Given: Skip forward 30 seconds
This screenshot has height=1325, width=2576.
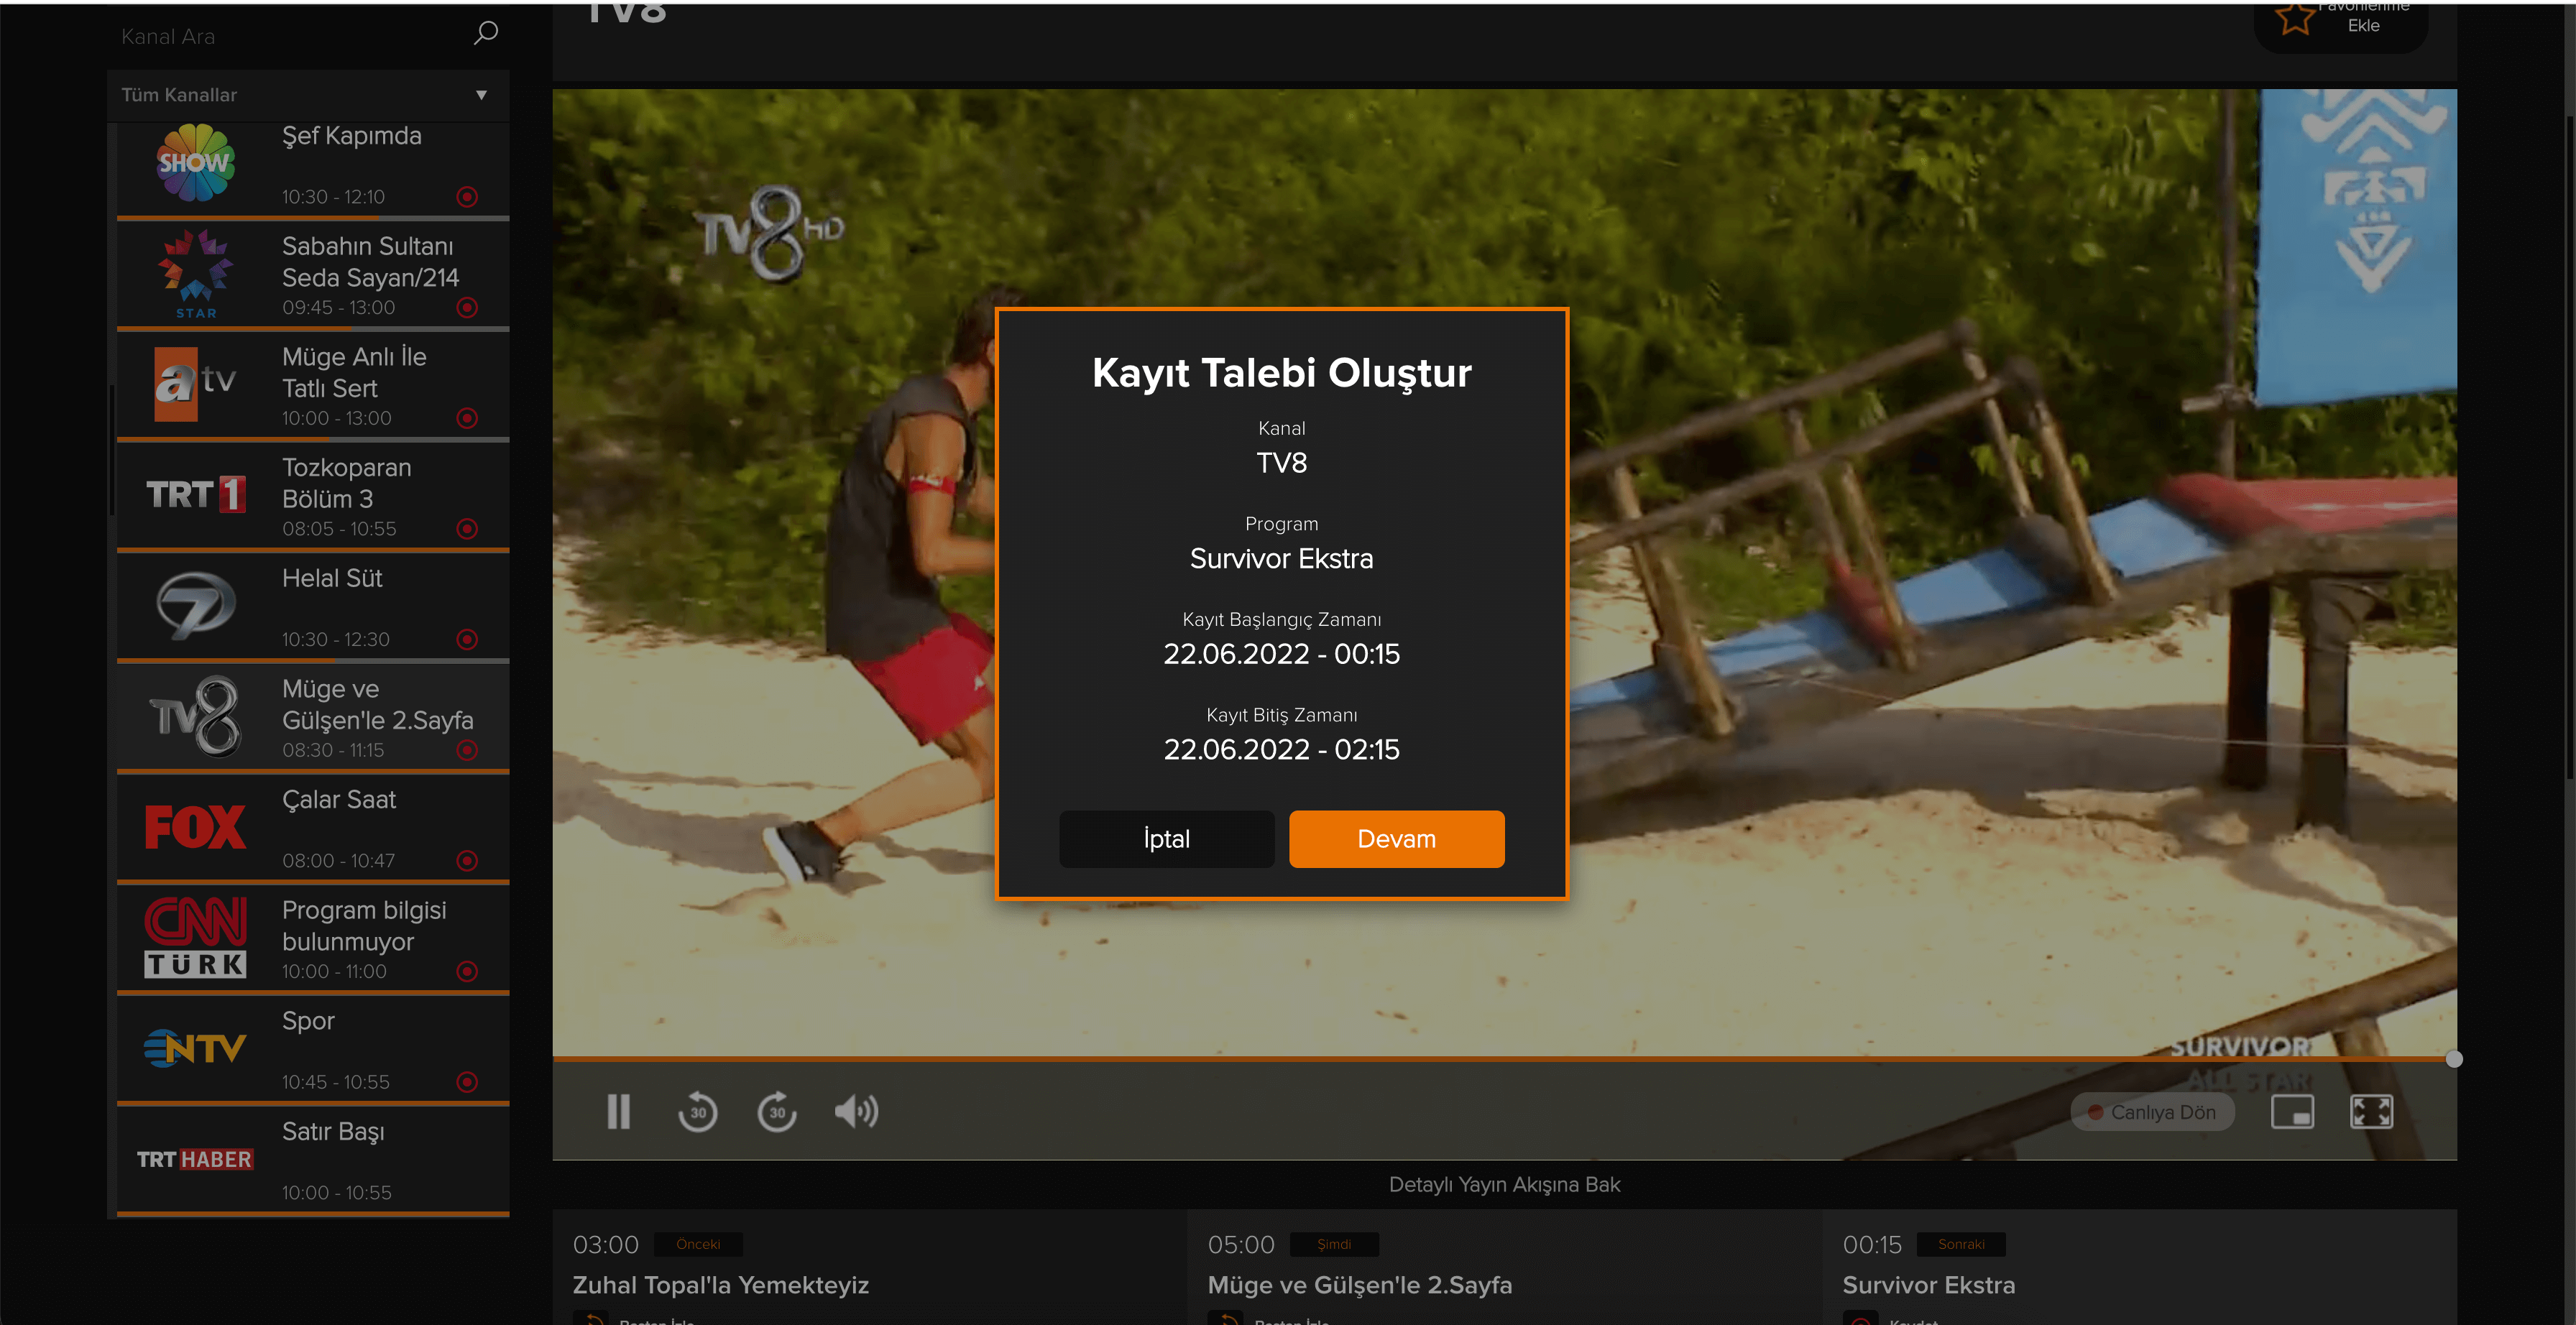Looking at the screenshot, I should tap(777, 1111).
